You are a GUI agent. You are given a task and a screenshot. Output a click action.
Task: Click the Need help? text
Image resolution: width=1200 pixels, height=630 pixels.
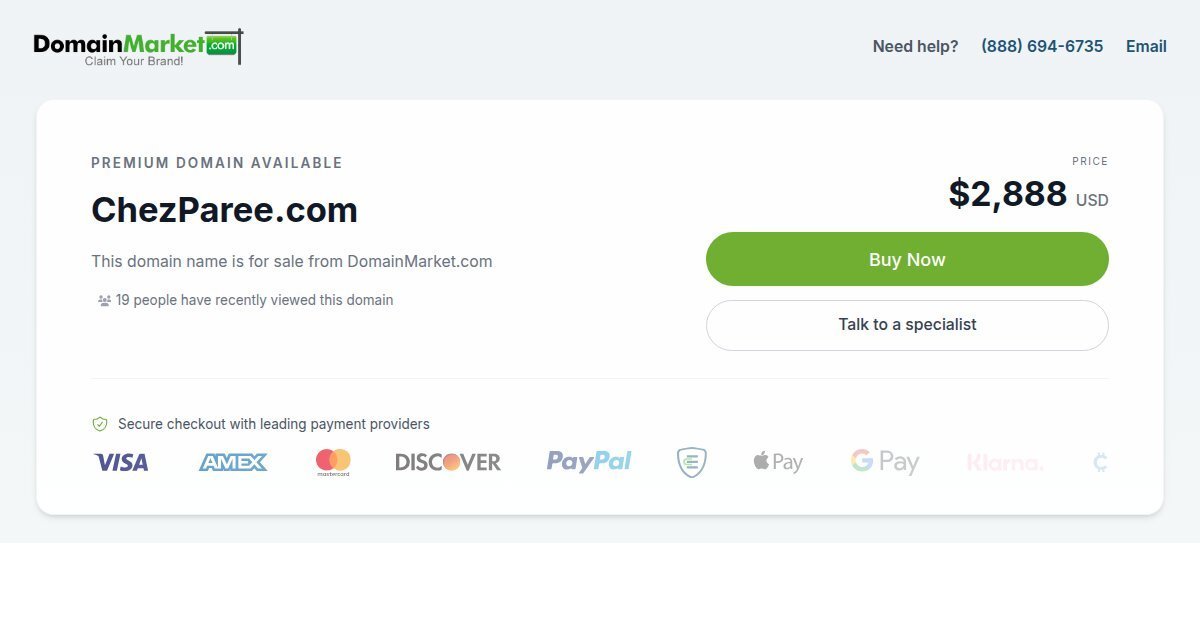coord(915,46)
